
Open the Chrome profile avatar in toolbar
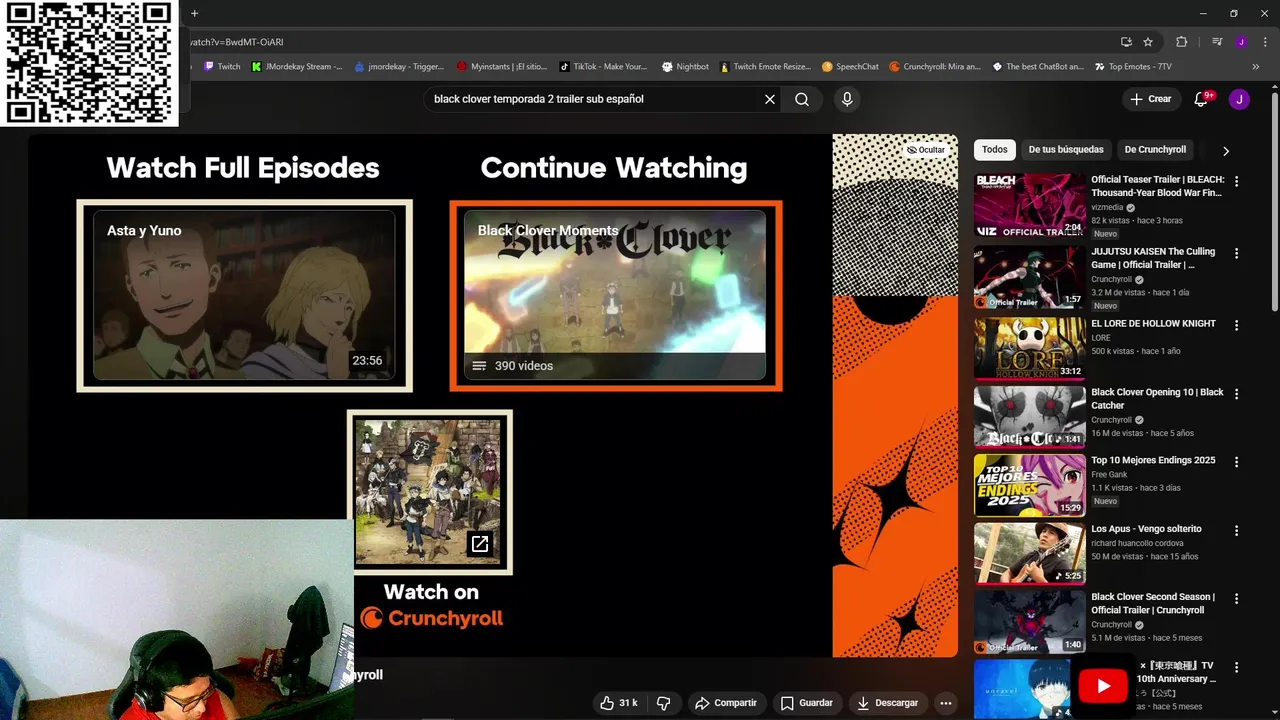point(1241,42)
